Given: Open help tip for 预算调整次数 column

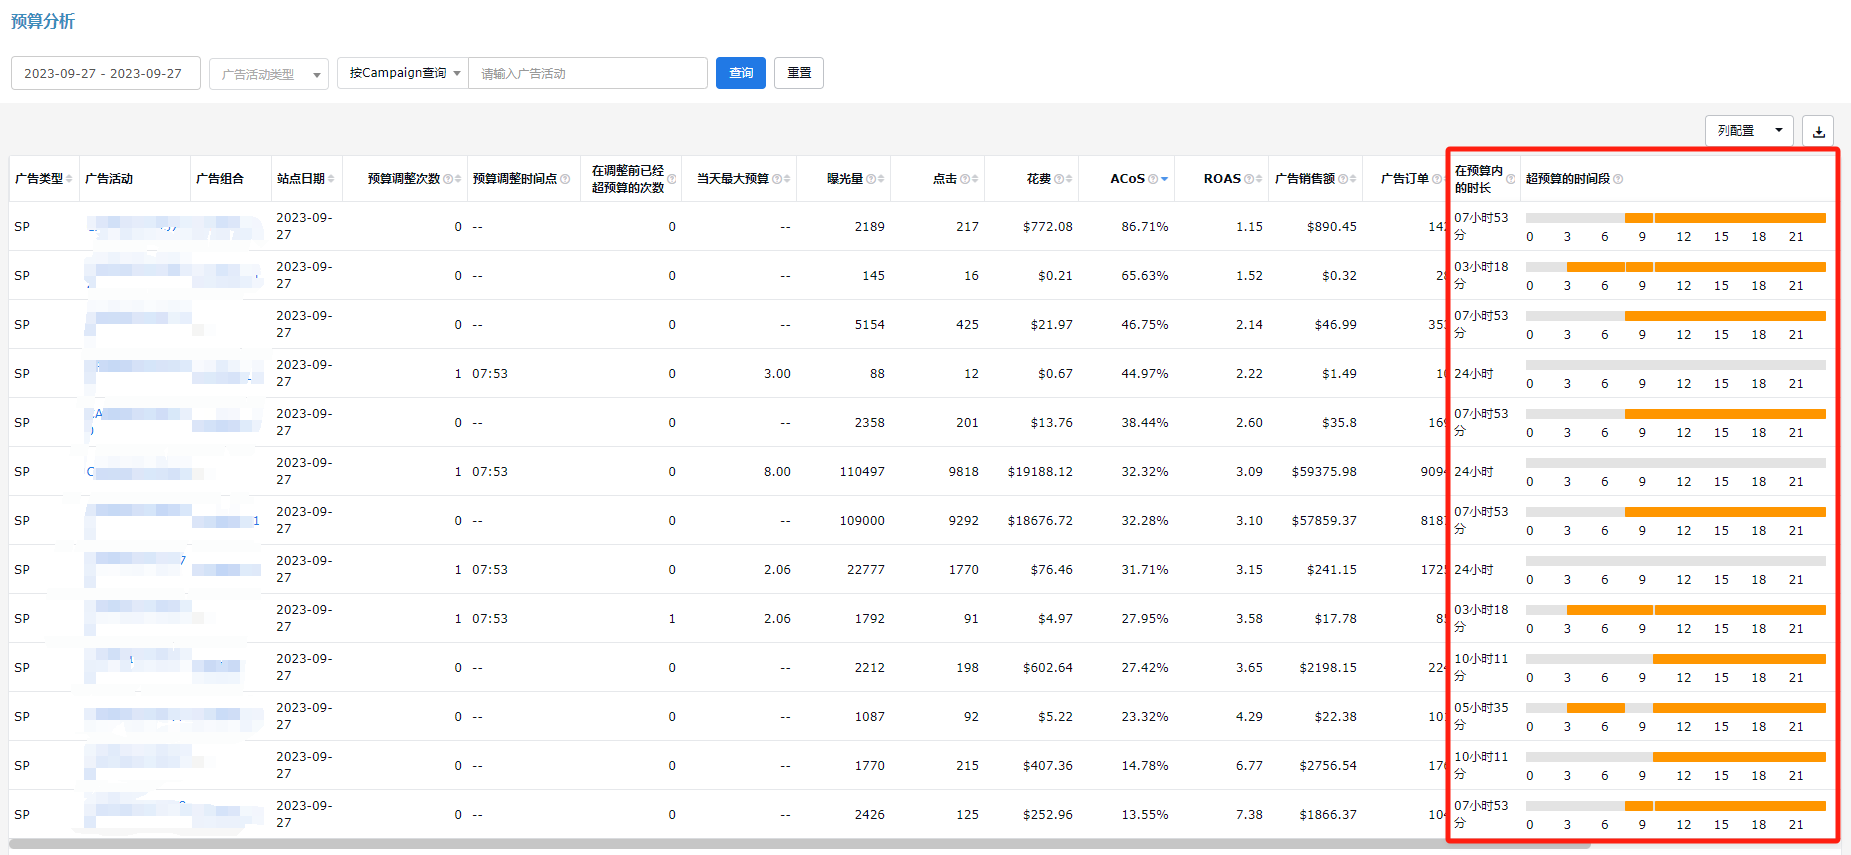Looking at the screenshot, I should (448, 179).
